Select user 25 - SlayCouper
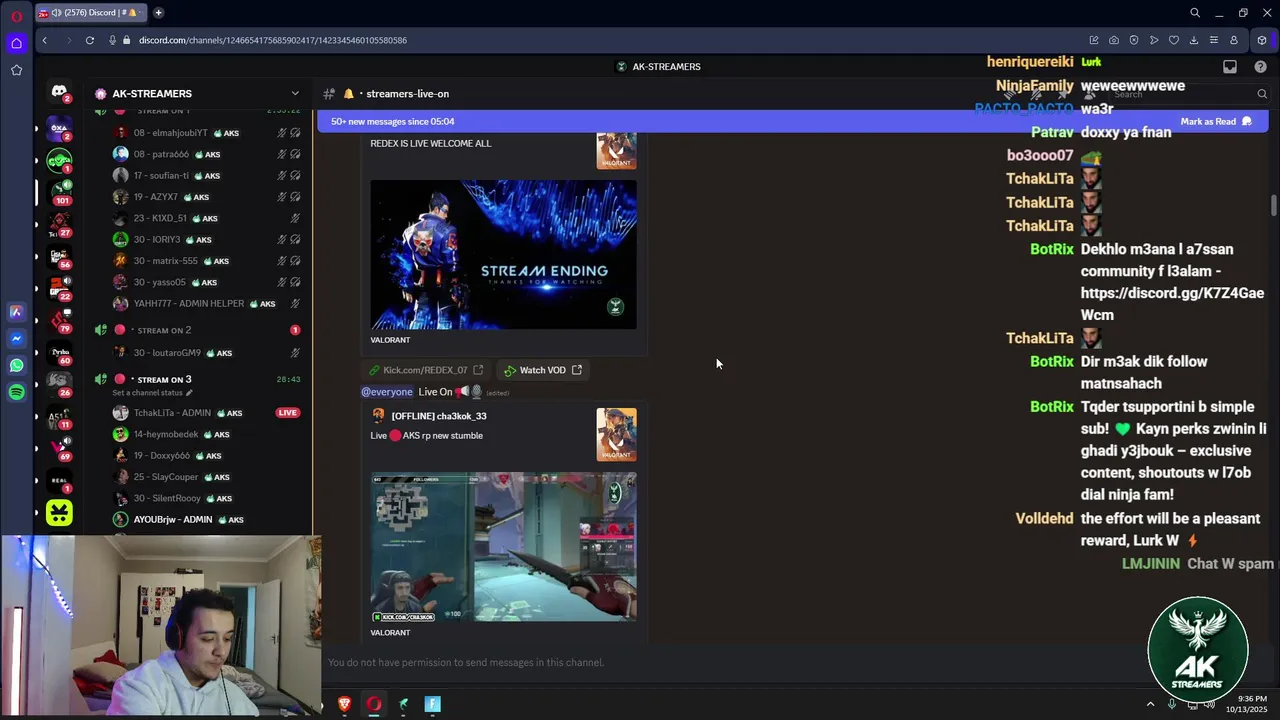Image resolution: width=1280 pixels, height=720 pixels. tap(208, 477)
